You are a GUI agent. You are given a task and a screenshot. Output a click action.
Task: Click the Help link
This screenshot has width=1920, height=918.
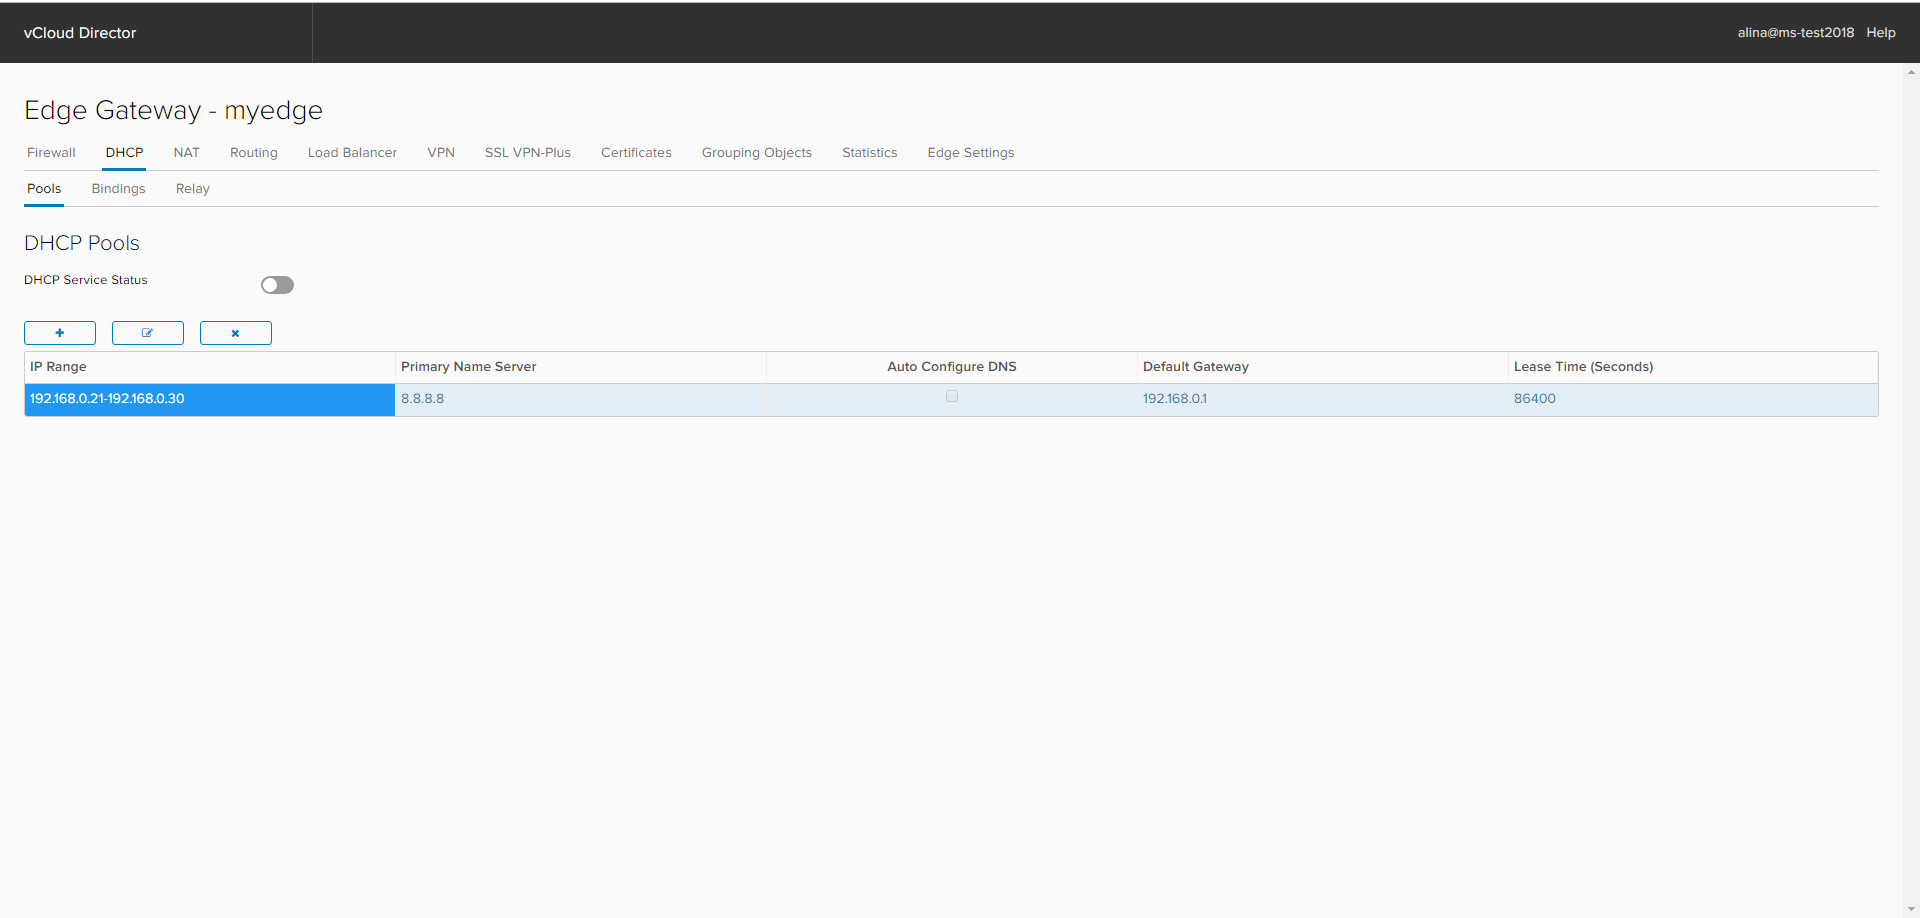[x=1881, y=32]
